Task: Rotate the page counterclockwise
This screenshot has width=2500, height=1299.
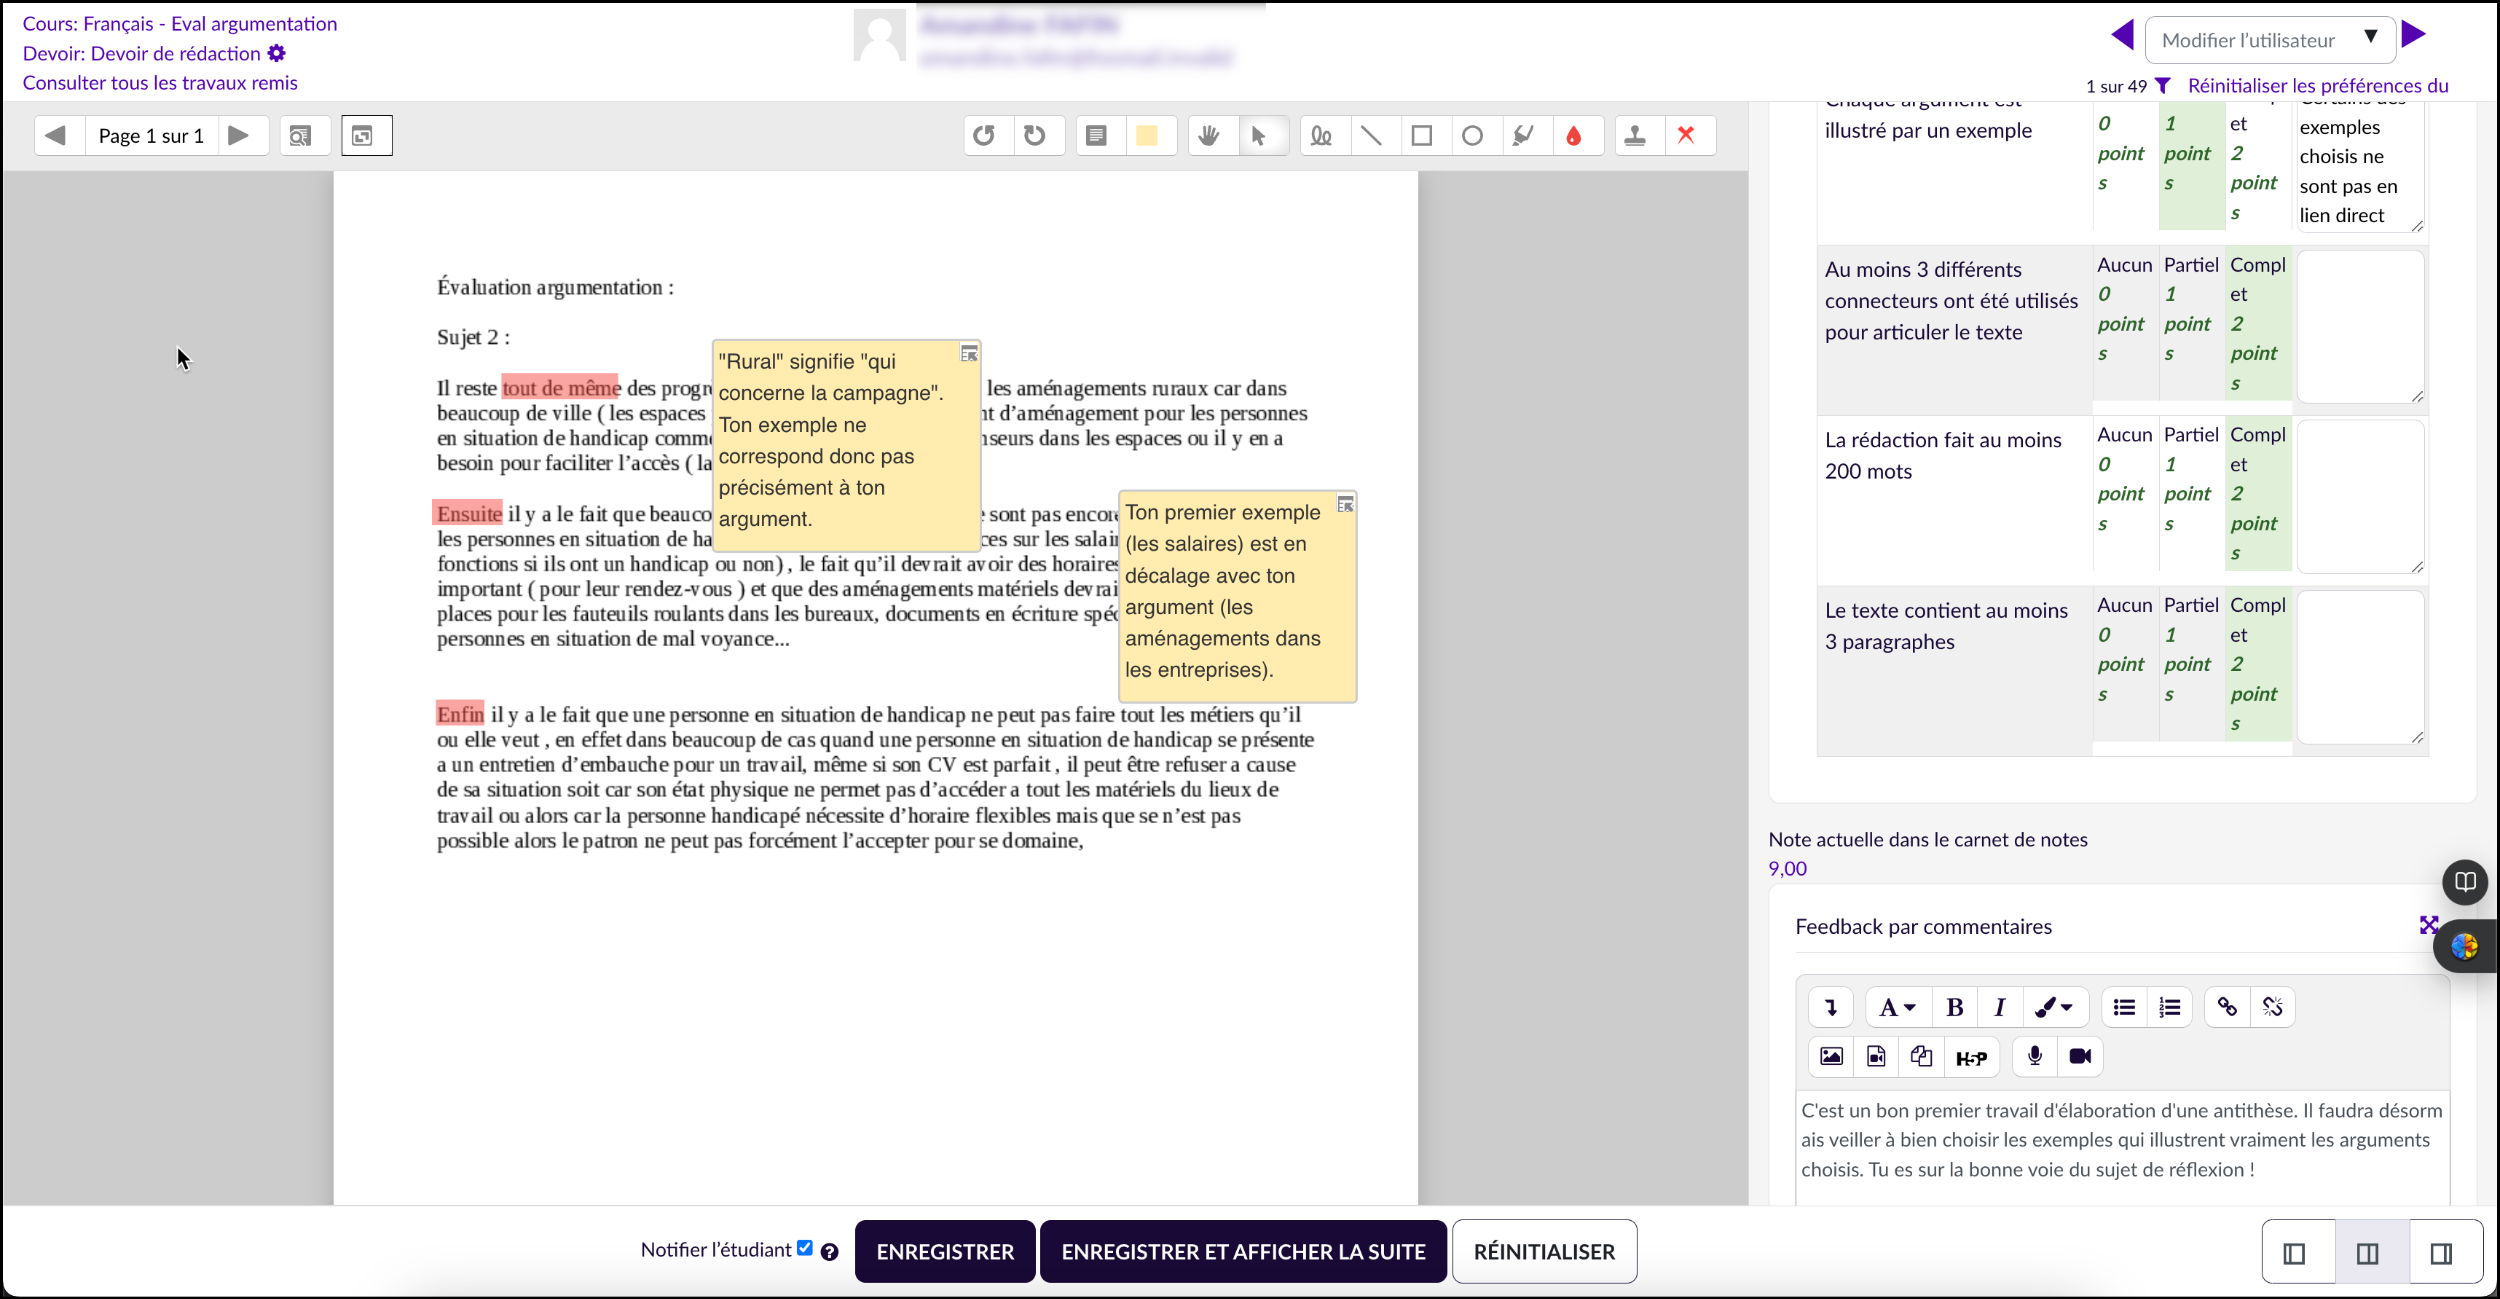Action: pos(984,136)
